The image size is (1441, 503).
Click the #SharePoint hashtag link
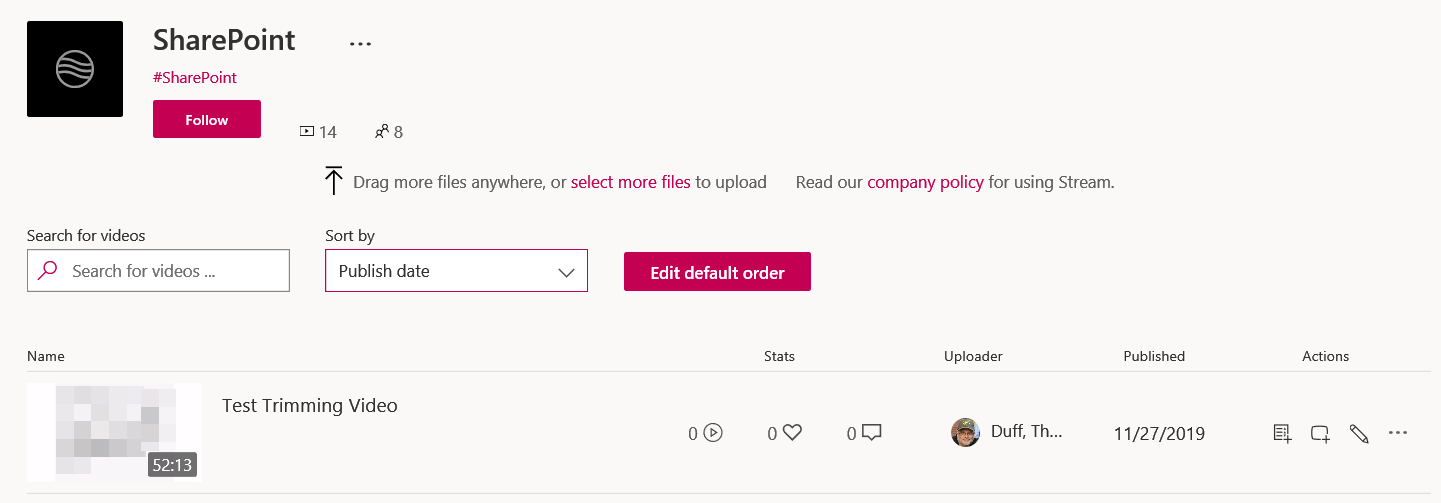(x=195, y=77)
